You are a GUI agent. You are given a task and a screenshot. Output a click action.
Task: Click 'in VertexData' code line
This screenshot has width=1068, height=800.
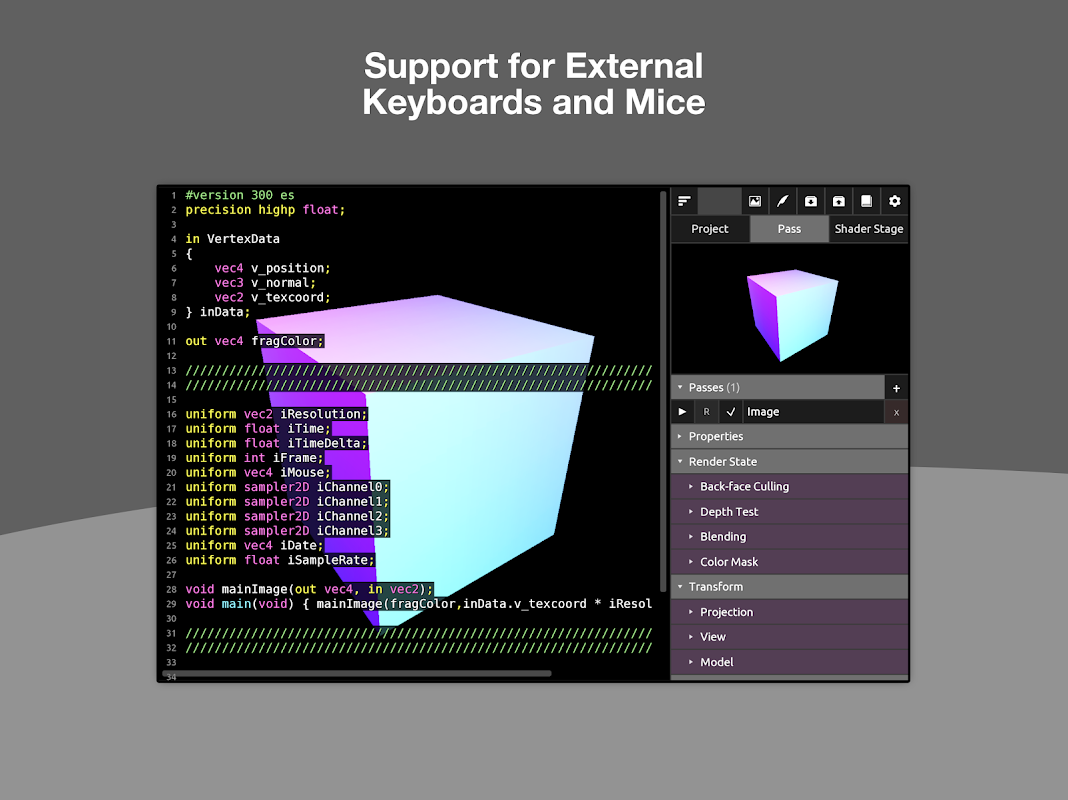[232, 239]
